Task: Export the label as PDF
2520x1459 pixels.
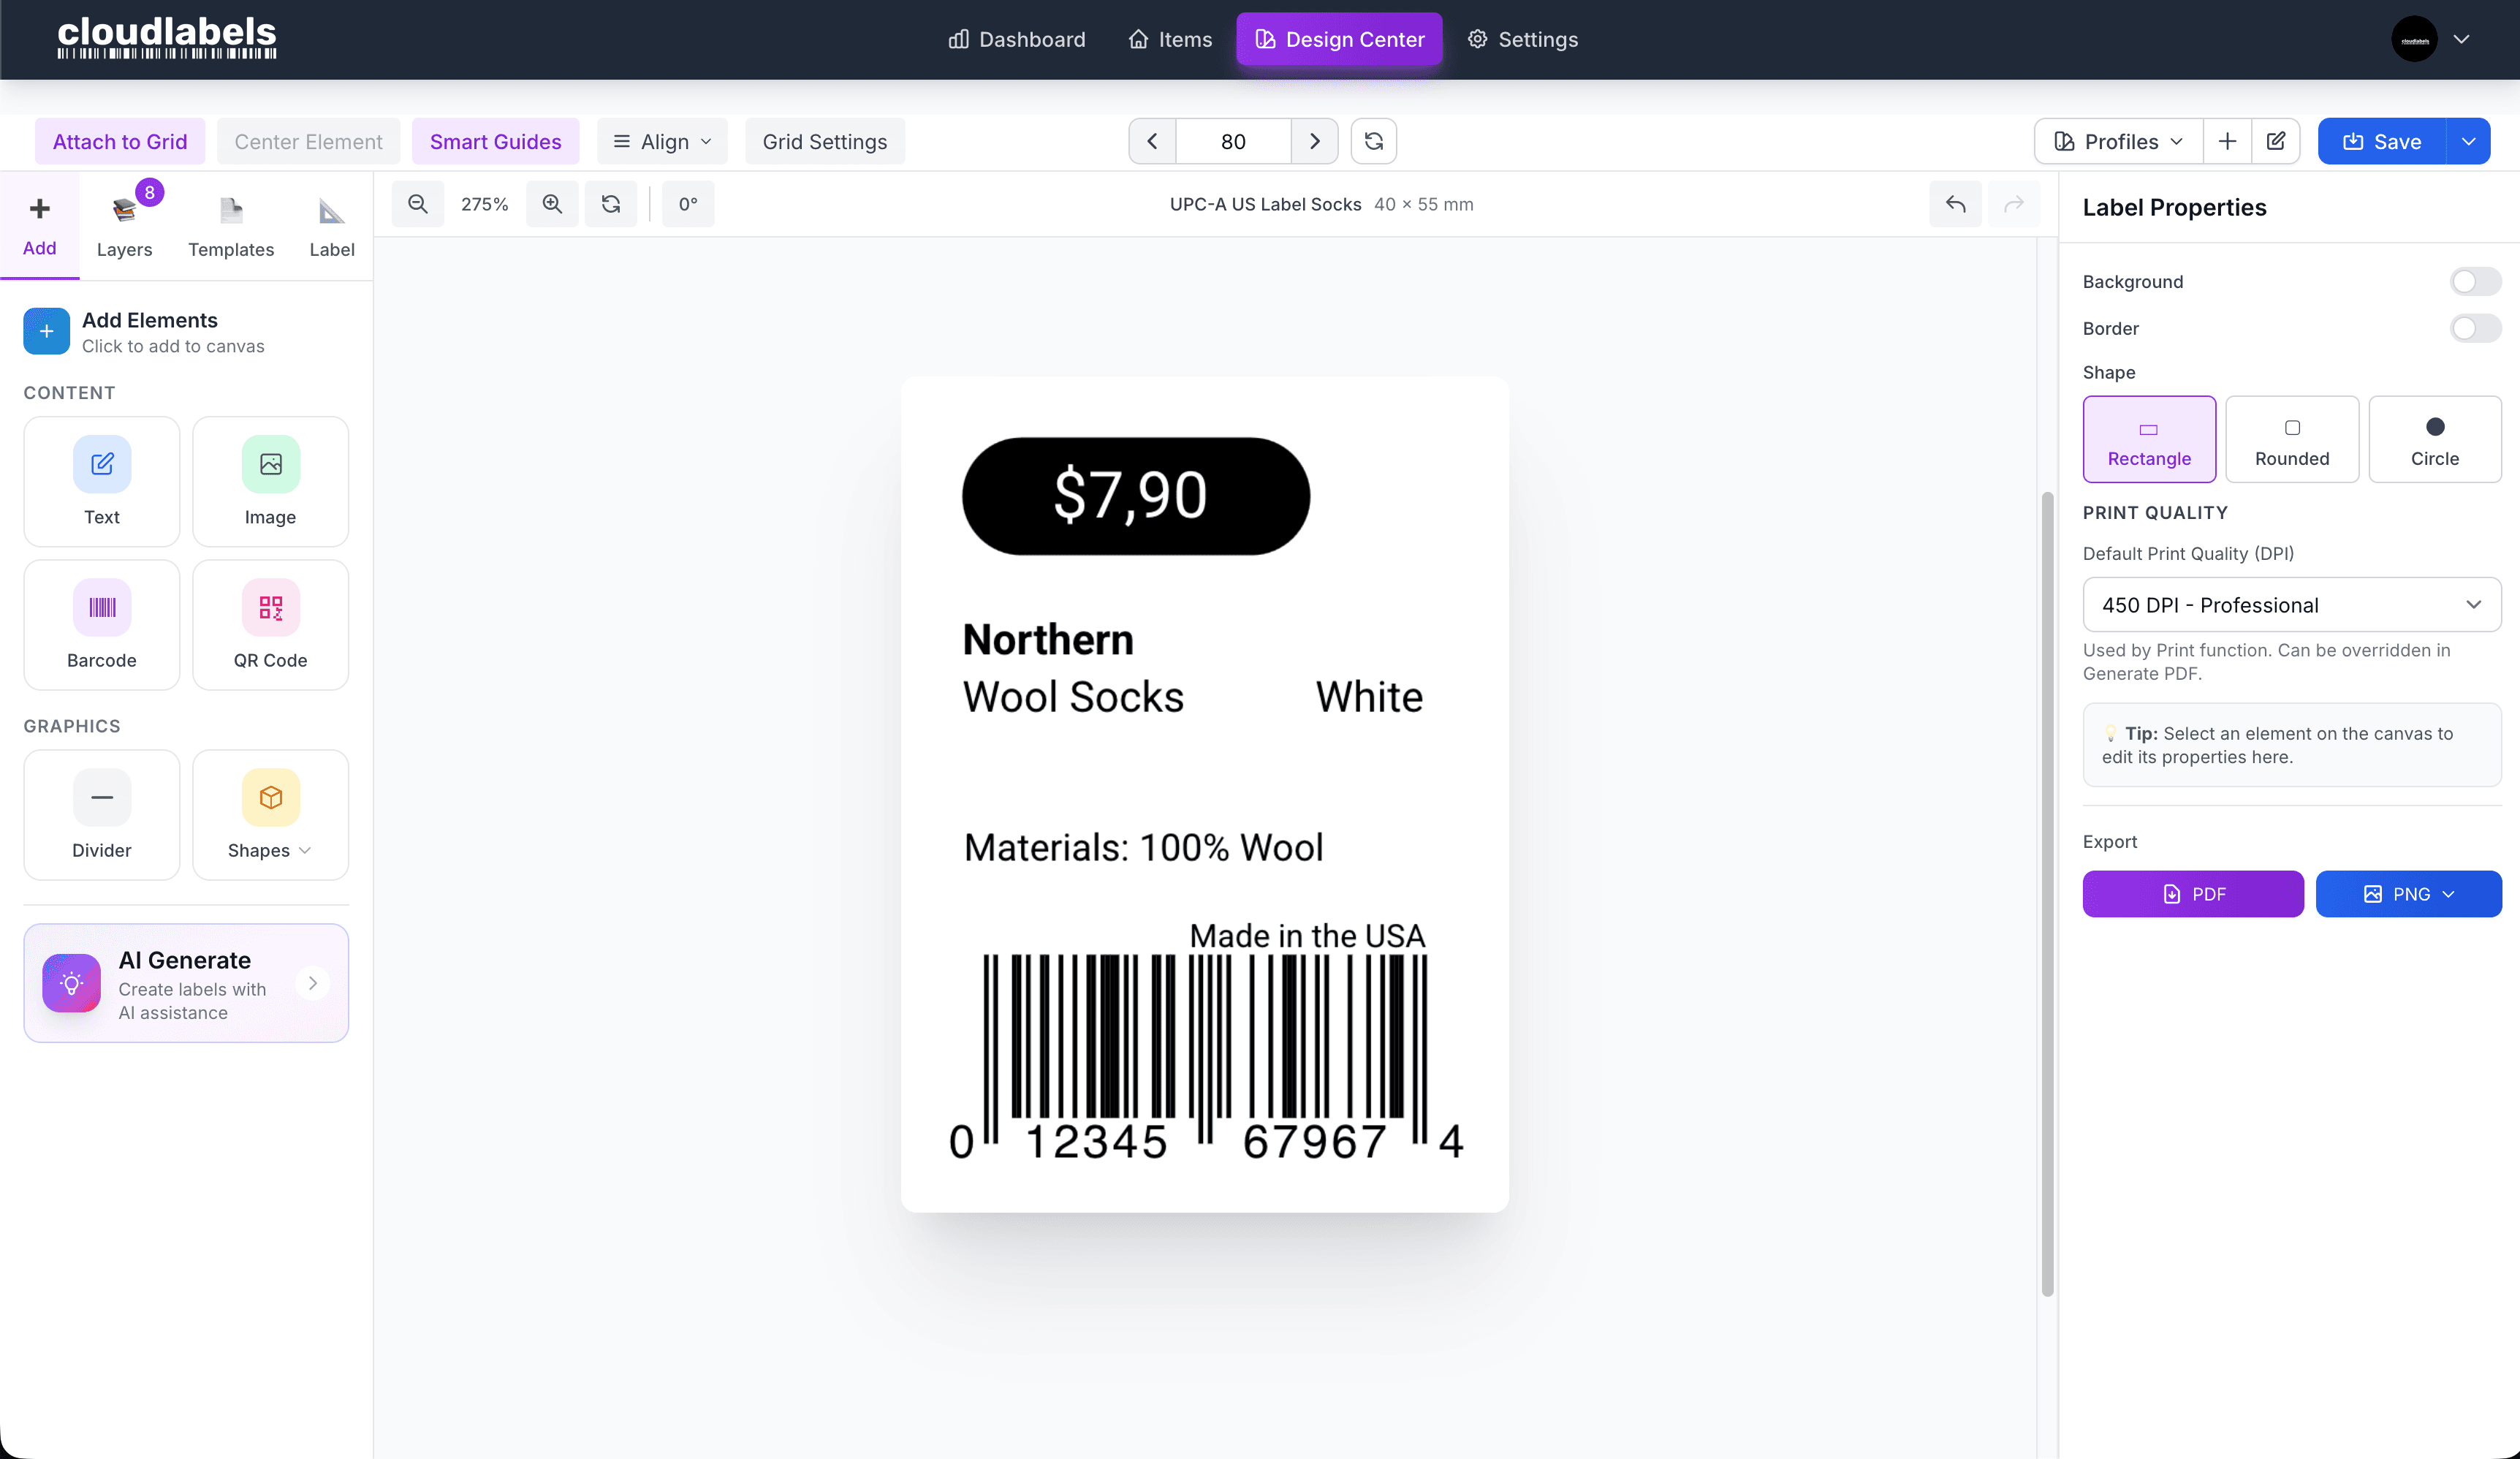Action: pos(2192,893)
